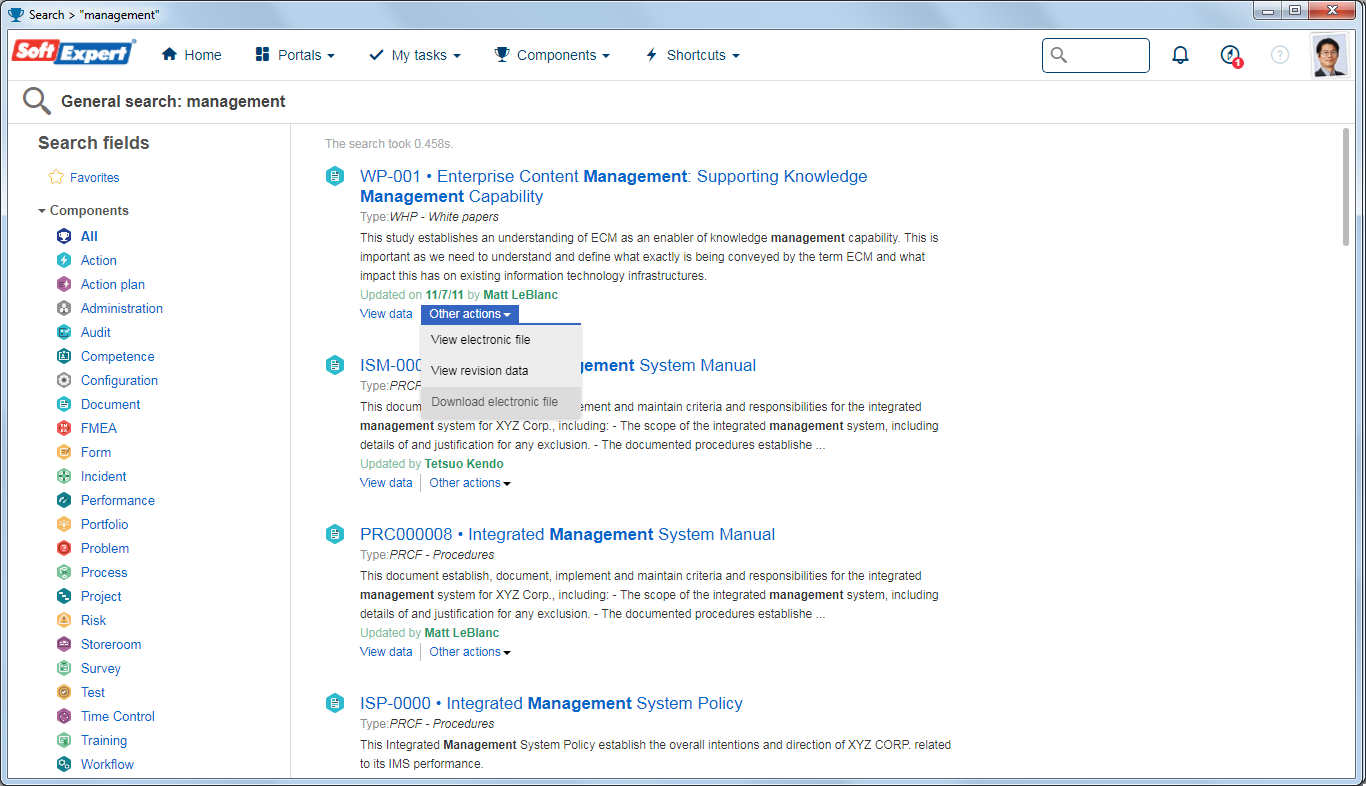Open the notifications bell icon
Viewport: 1366px width, 786px height.
(x=1180, y=55)
